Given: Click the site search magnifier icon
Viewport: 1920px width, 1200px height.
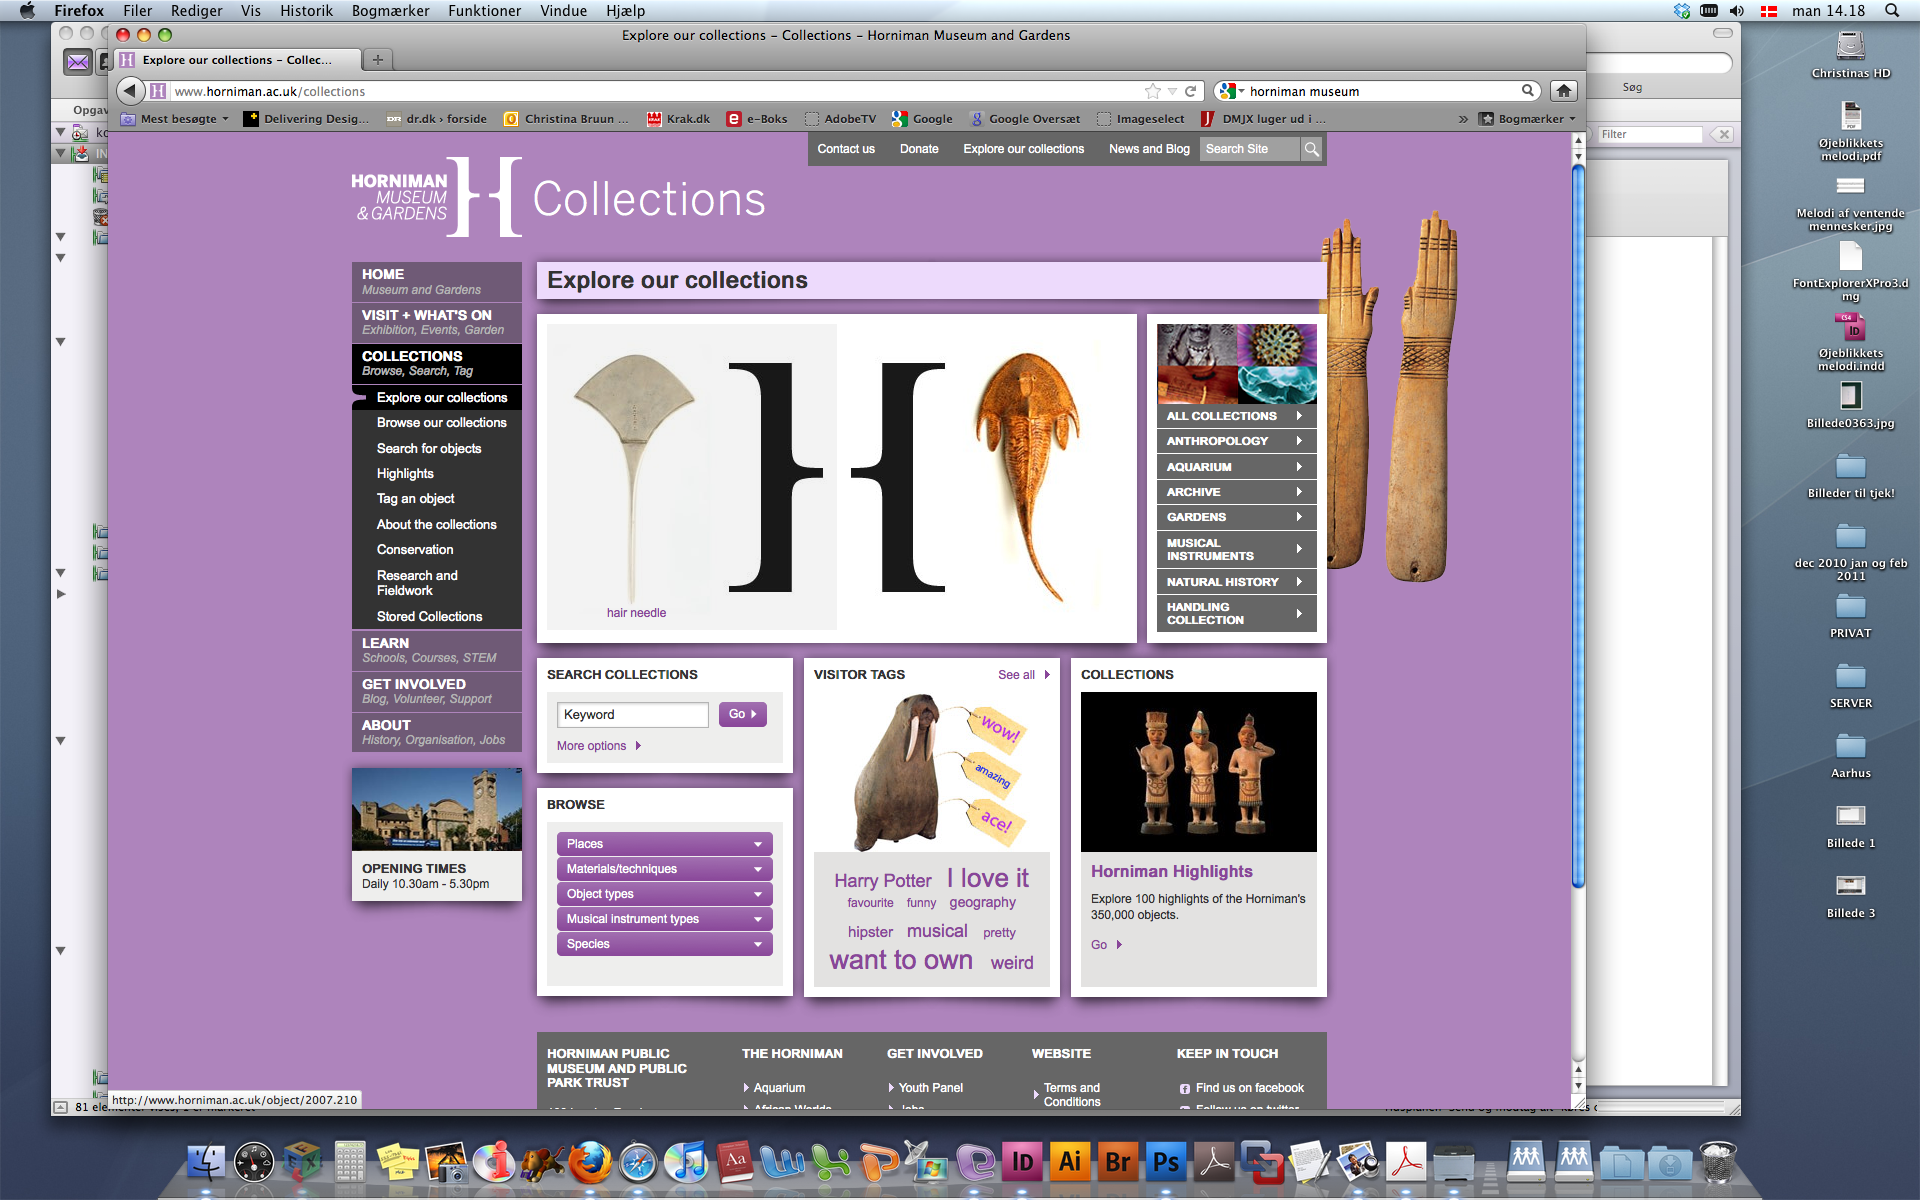Looking at the screenshot, I should (1311, 149).
